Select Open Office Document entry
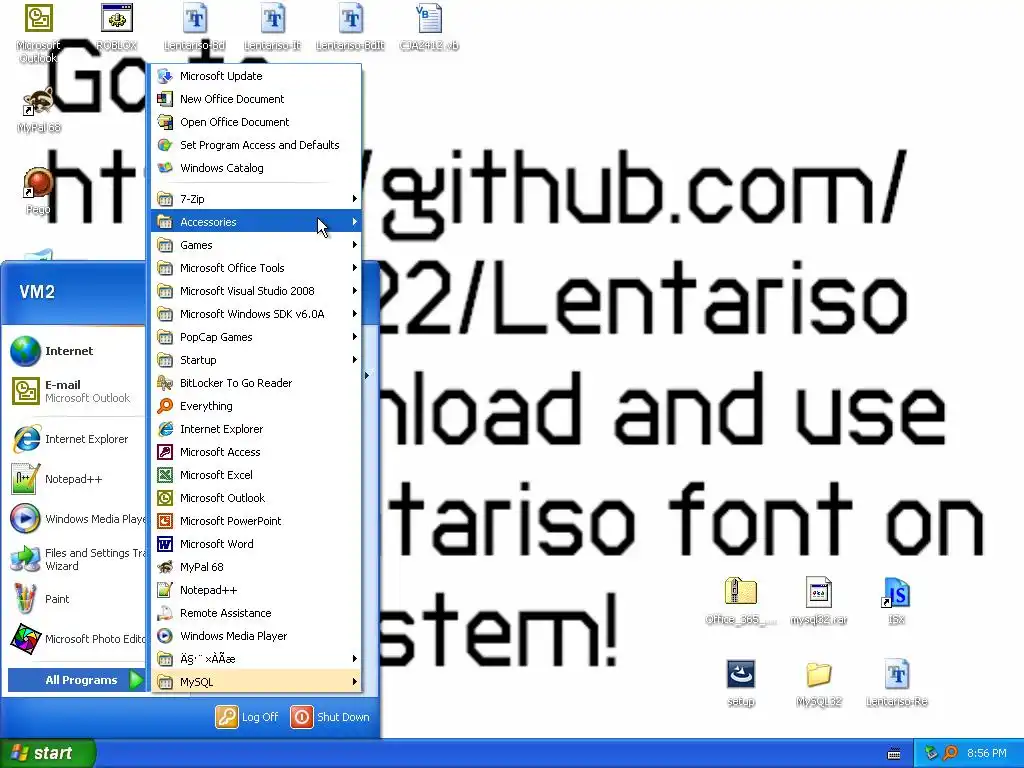This screenshot has width=1024, height=768. point(256,121)
